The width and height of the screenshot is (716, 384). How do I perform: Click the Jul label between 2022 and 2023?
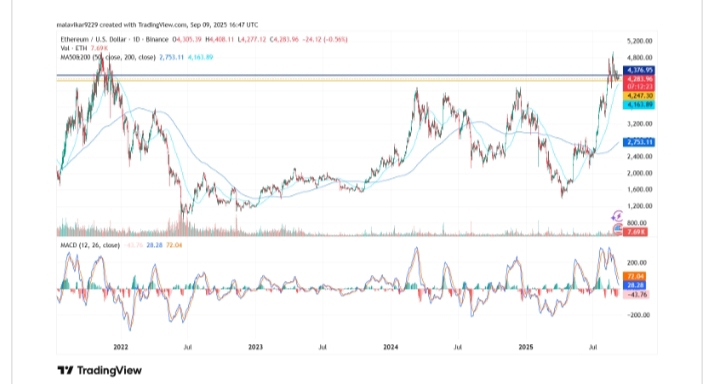click(188, 347)
